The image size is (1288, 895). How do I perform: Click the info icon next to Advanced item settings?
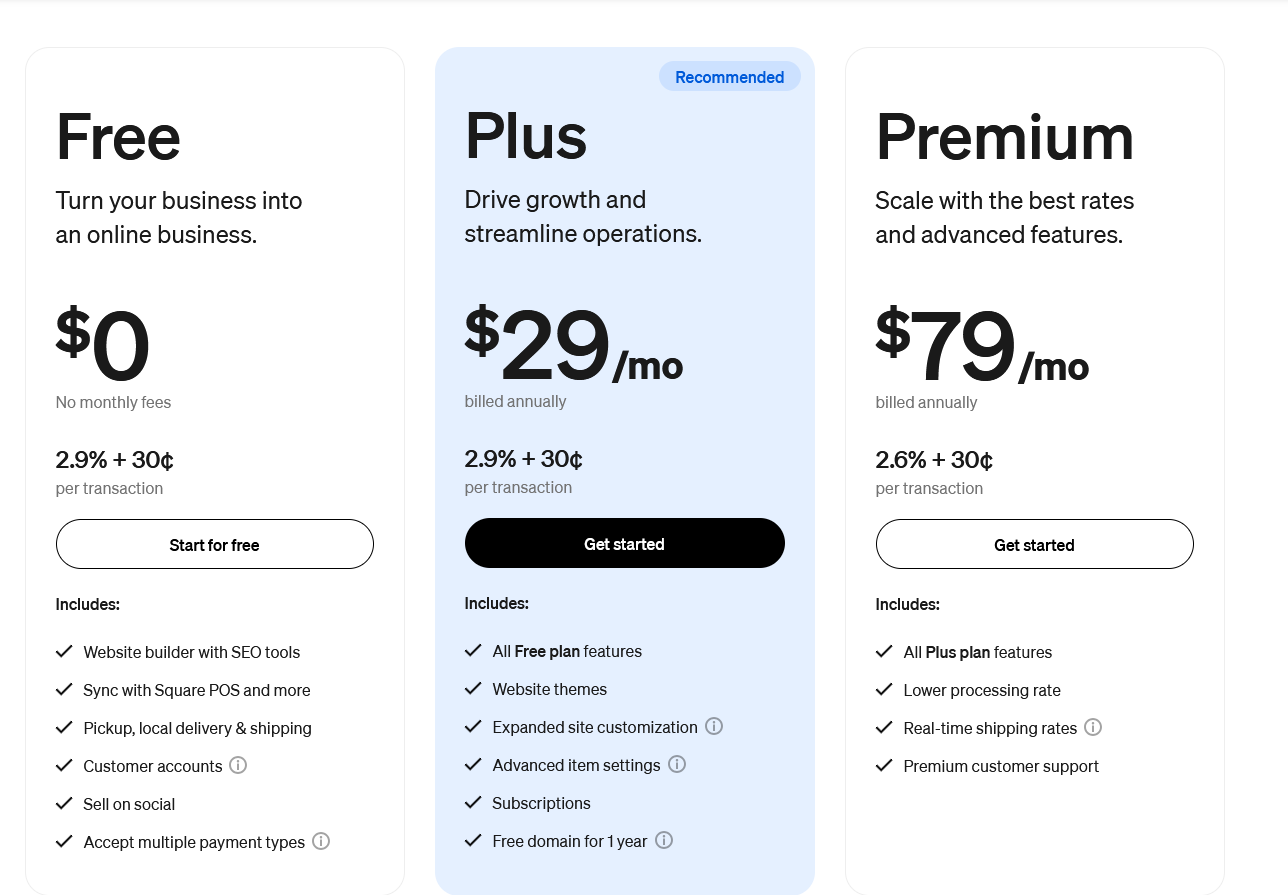(677, 764)
